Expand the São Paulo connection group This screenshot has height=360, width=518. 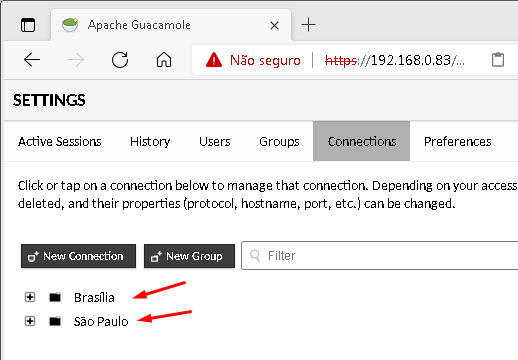[30, 321]
